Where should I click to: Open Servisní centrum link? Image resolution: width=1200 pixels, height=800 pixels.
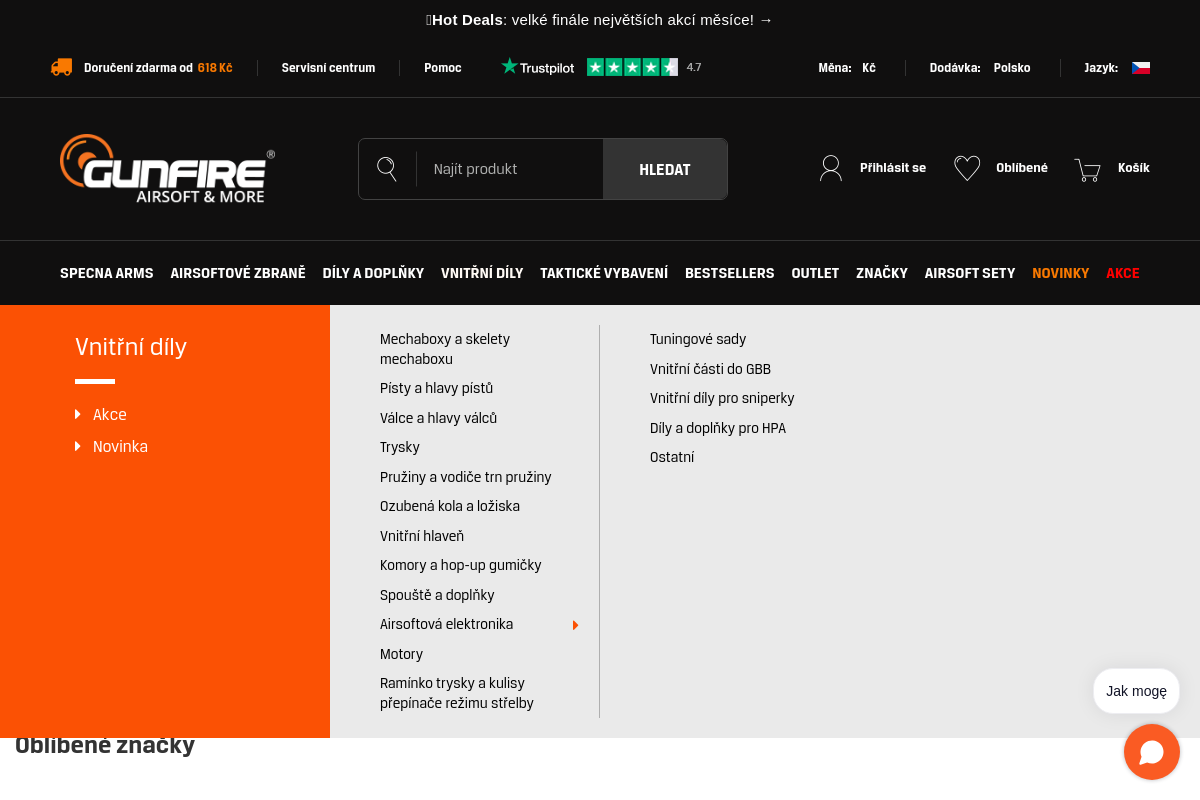[328, 68]
